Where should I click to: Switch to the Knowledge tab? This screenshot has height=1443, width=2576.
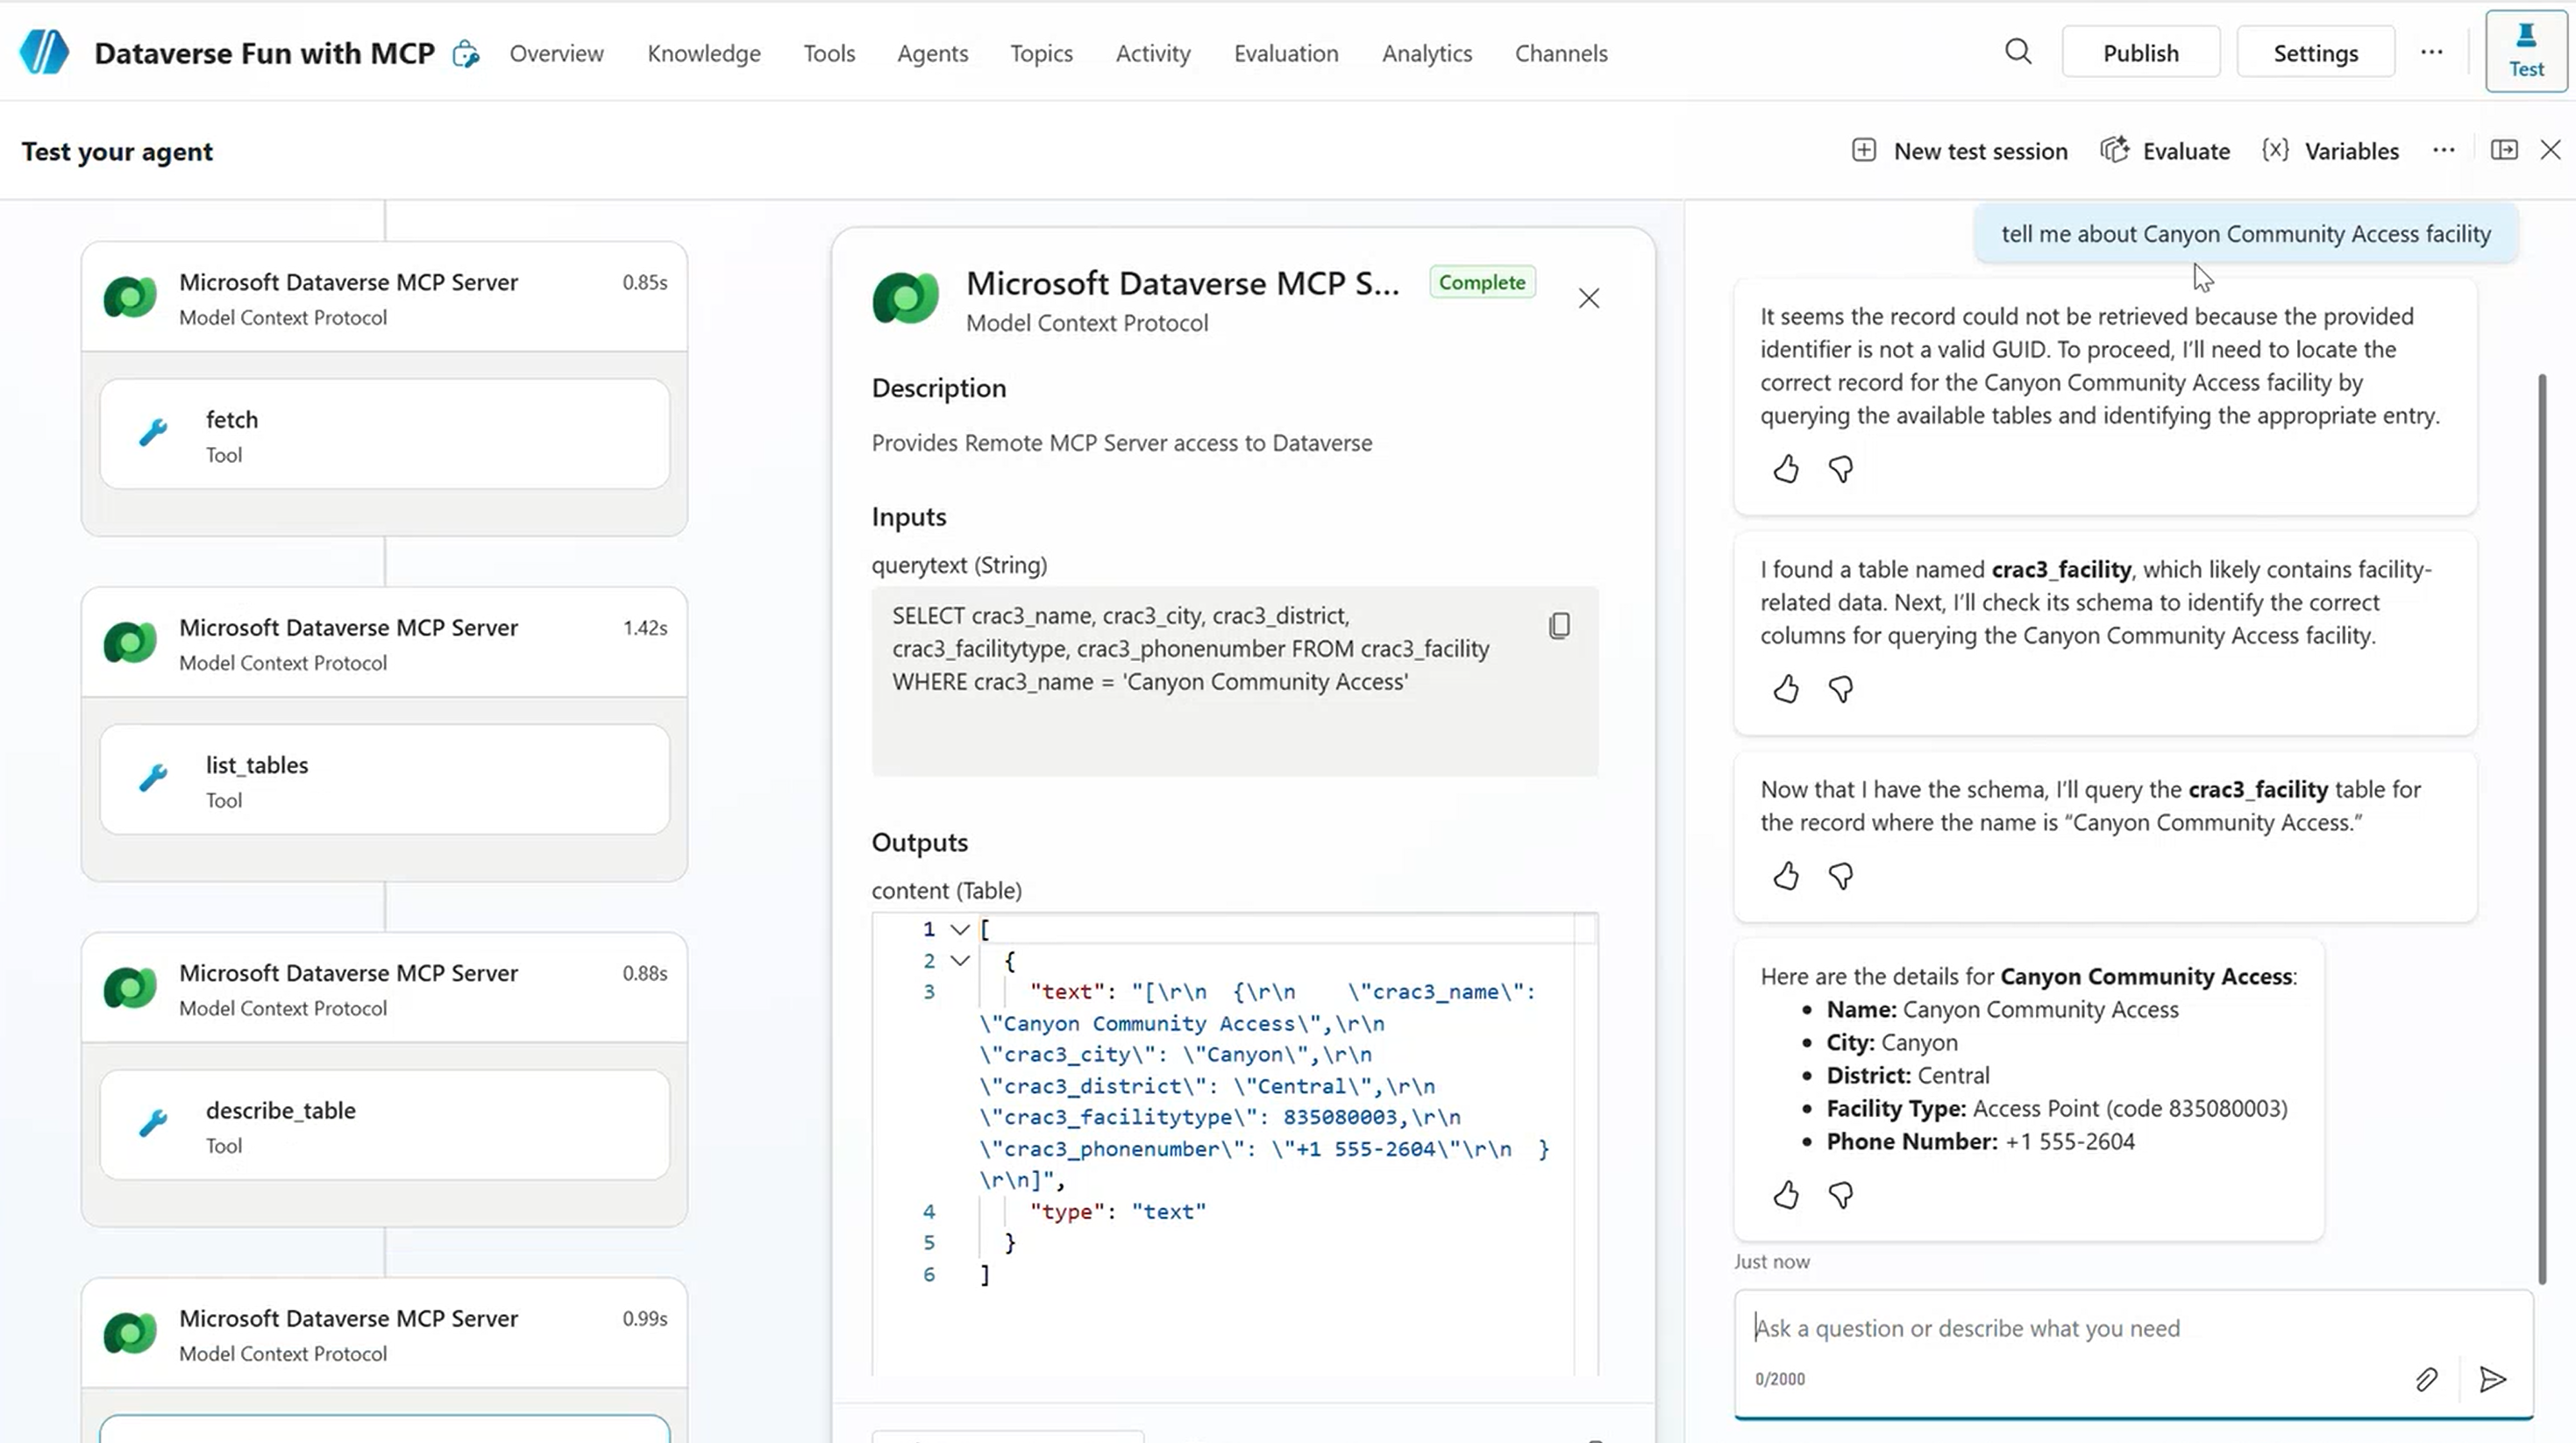click(x=703, y=53)
